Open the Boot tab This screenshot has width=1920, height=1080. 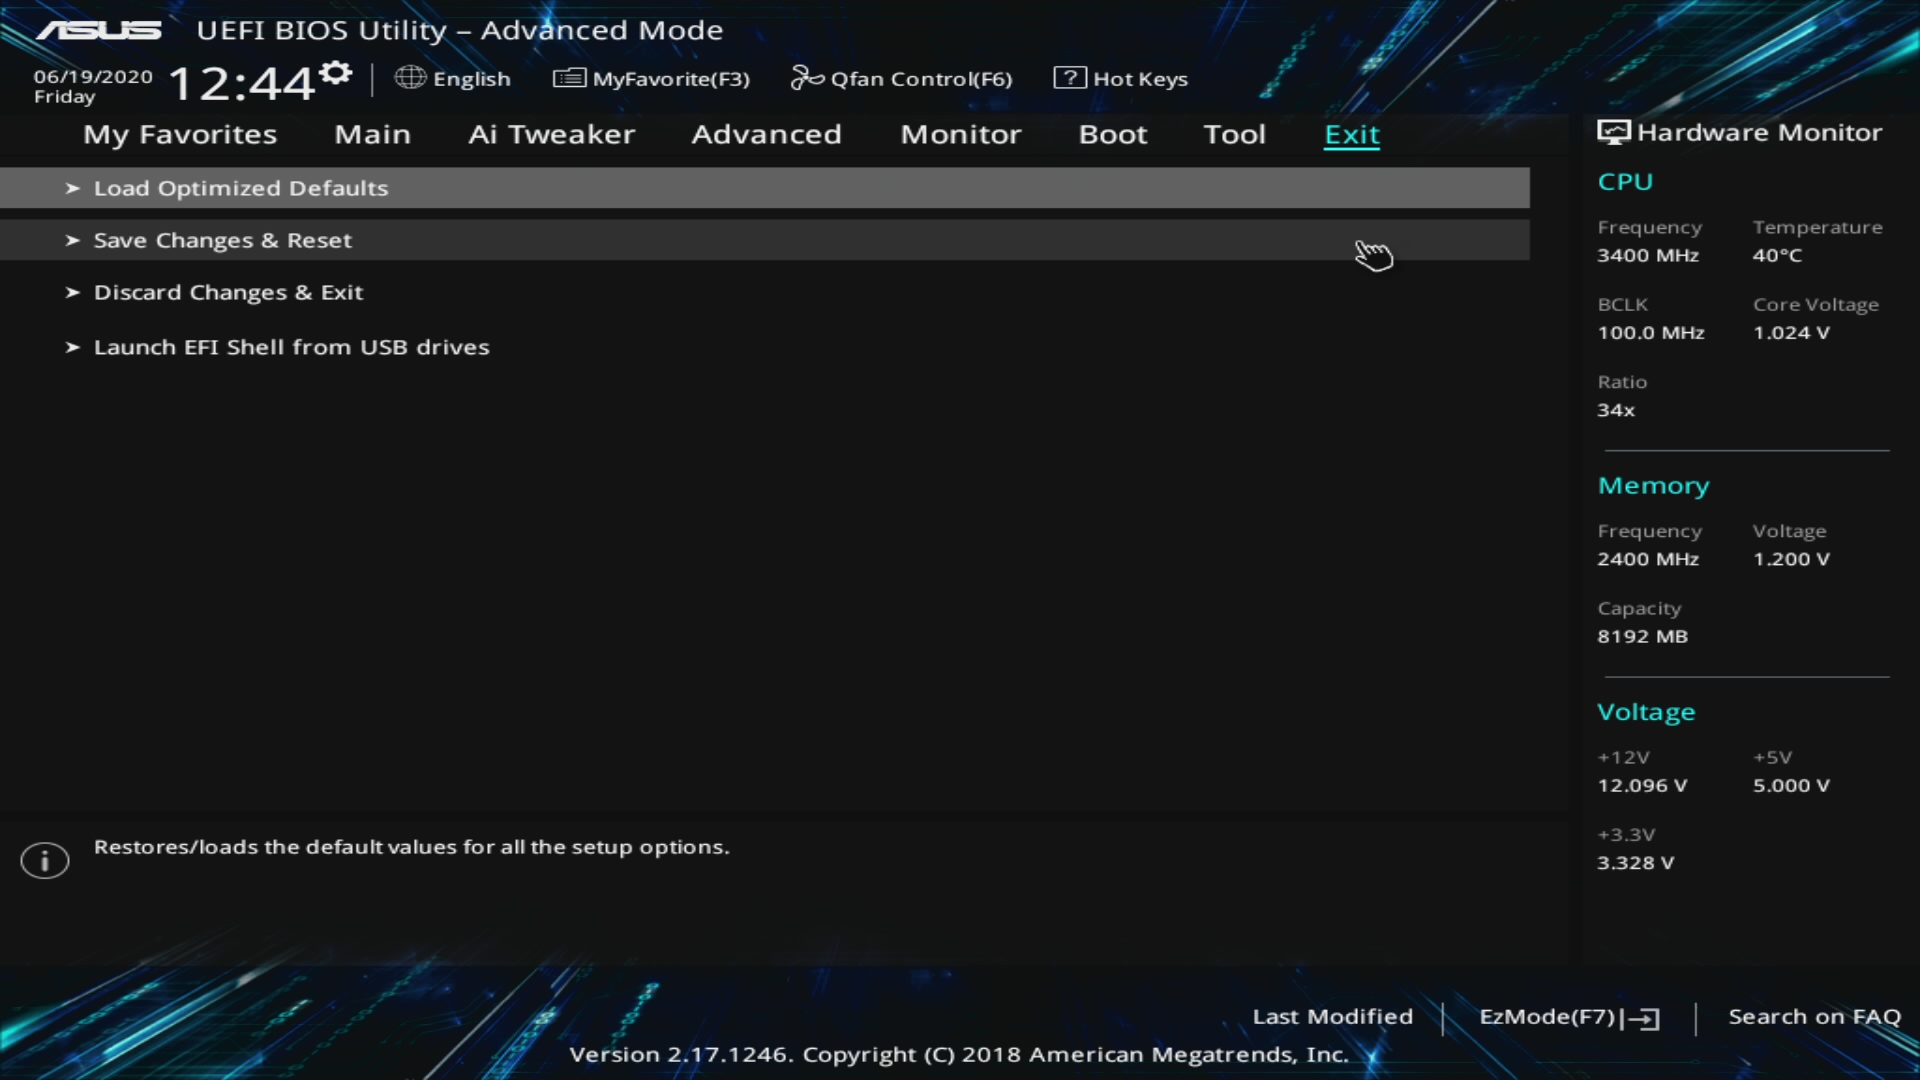pos(1112,134)
